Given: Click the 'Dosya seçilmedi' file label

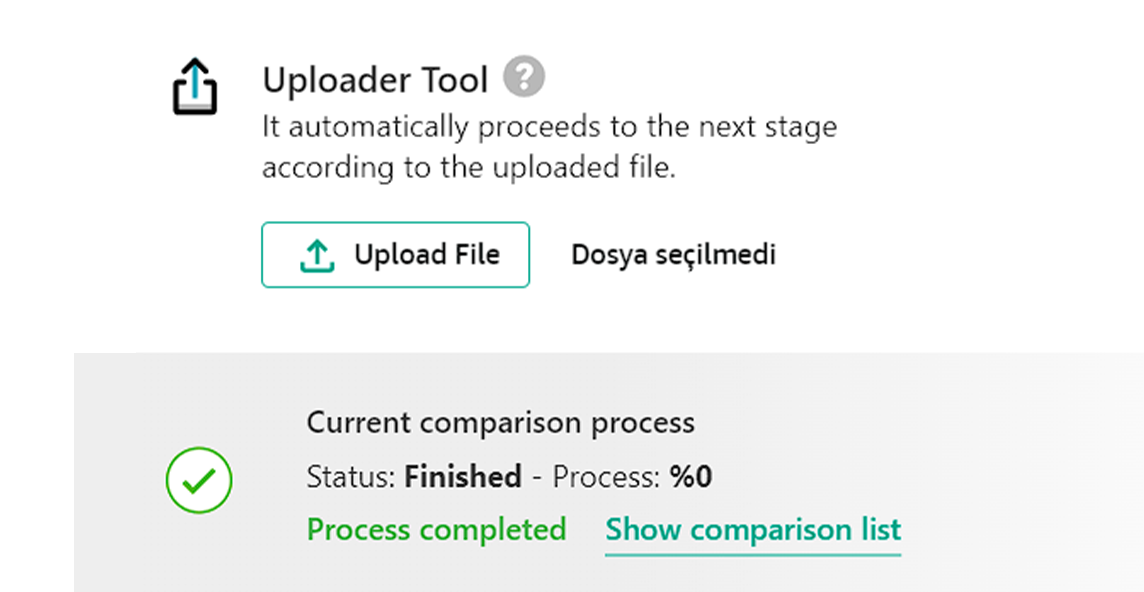Looking at the screenshot, I should 673,255.
